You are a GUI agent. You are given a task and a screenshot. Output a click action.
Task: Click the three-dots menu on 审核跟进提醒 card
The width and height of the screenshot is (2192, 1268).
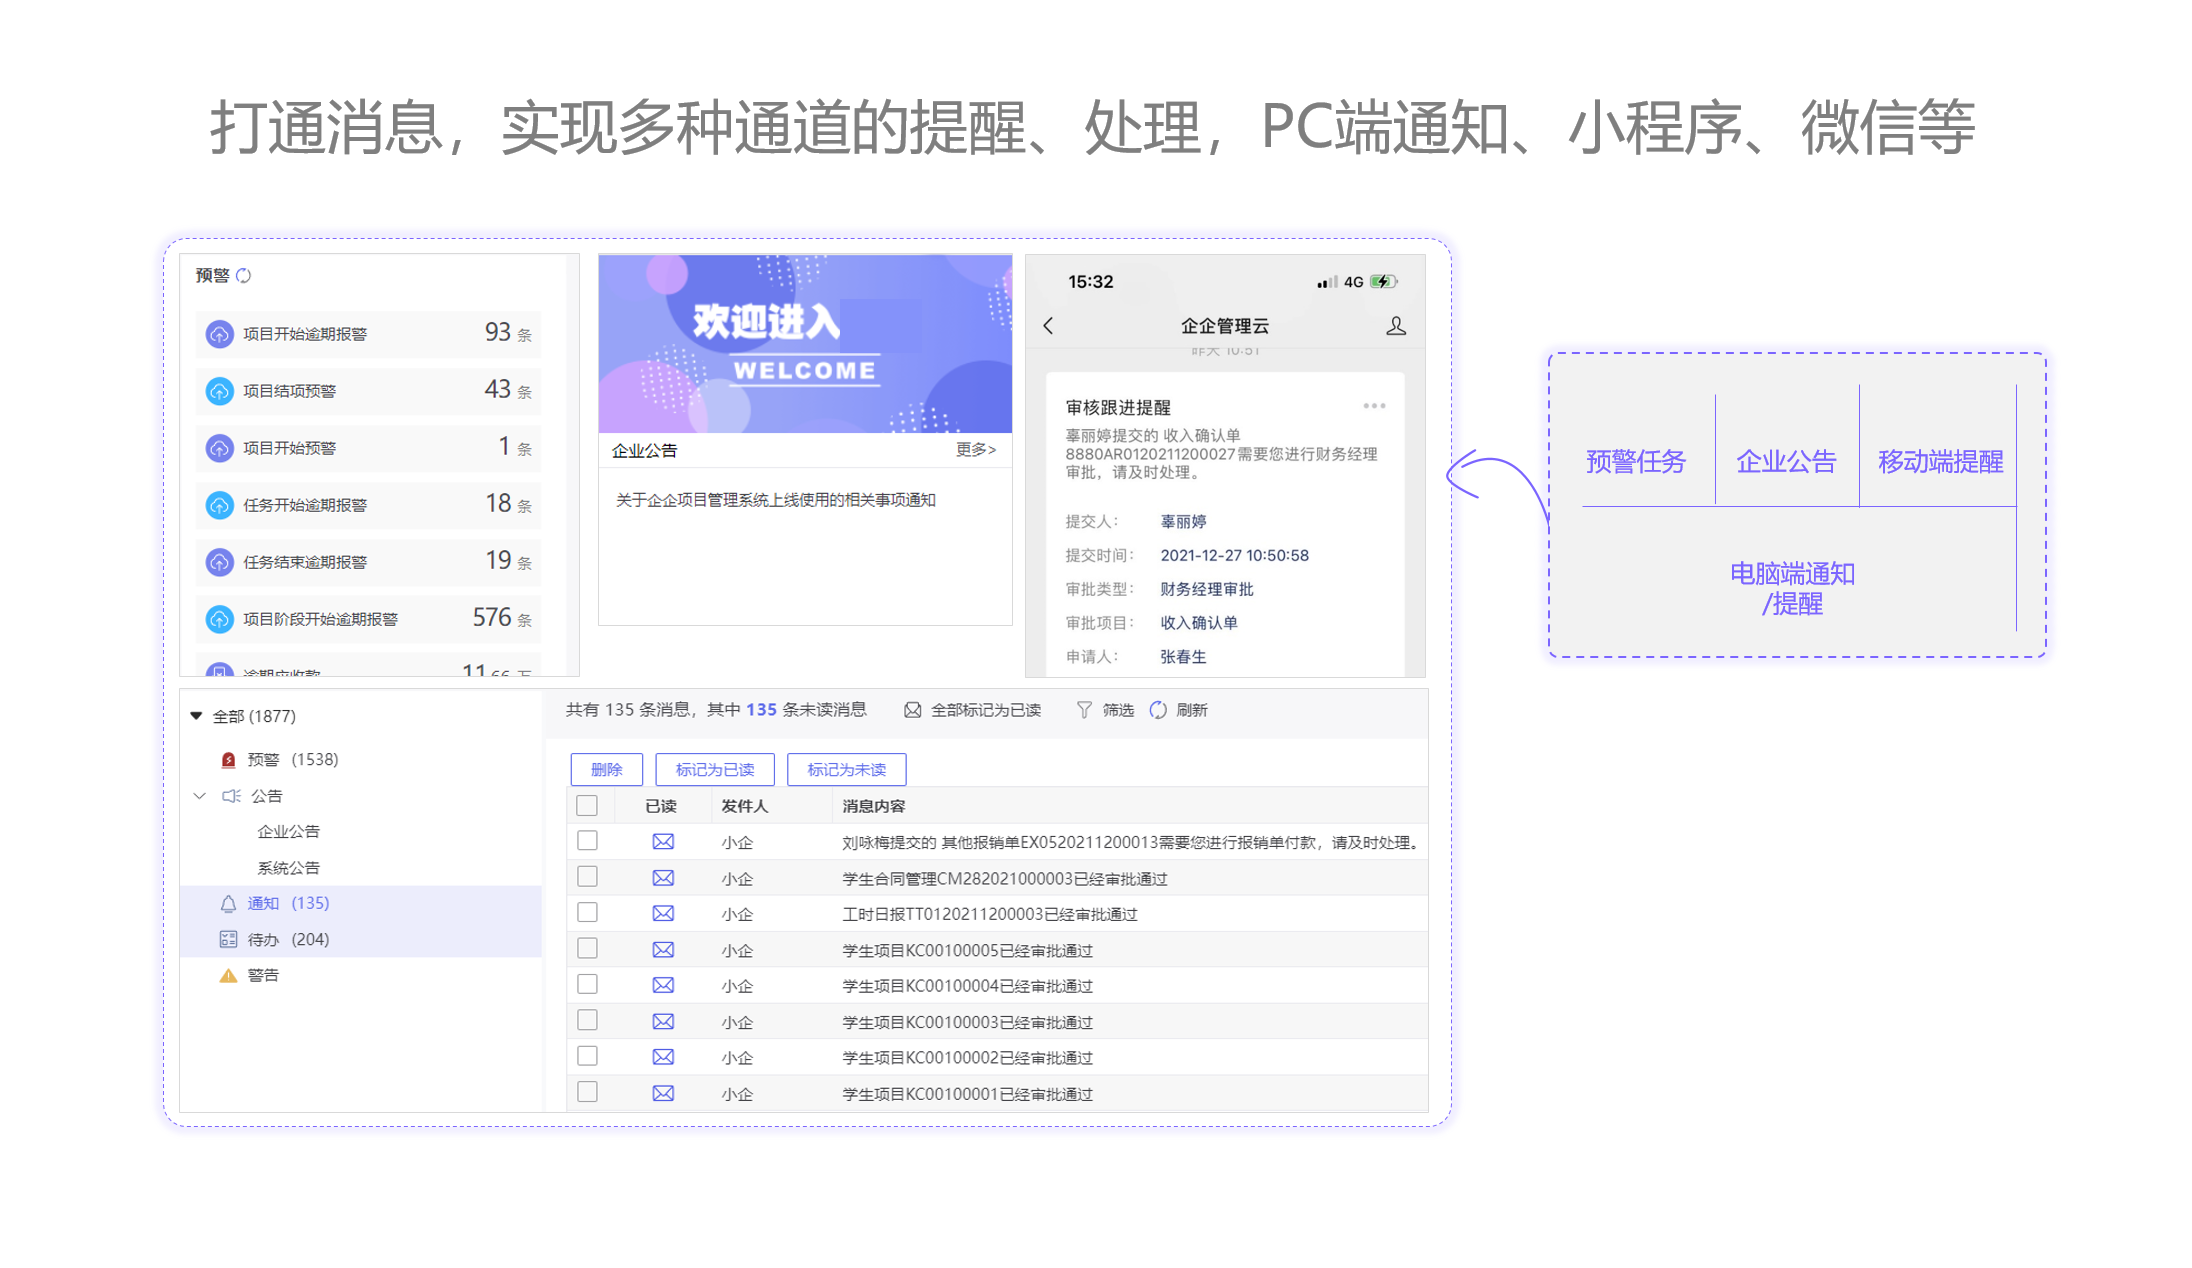click(x=1374, y=406)
